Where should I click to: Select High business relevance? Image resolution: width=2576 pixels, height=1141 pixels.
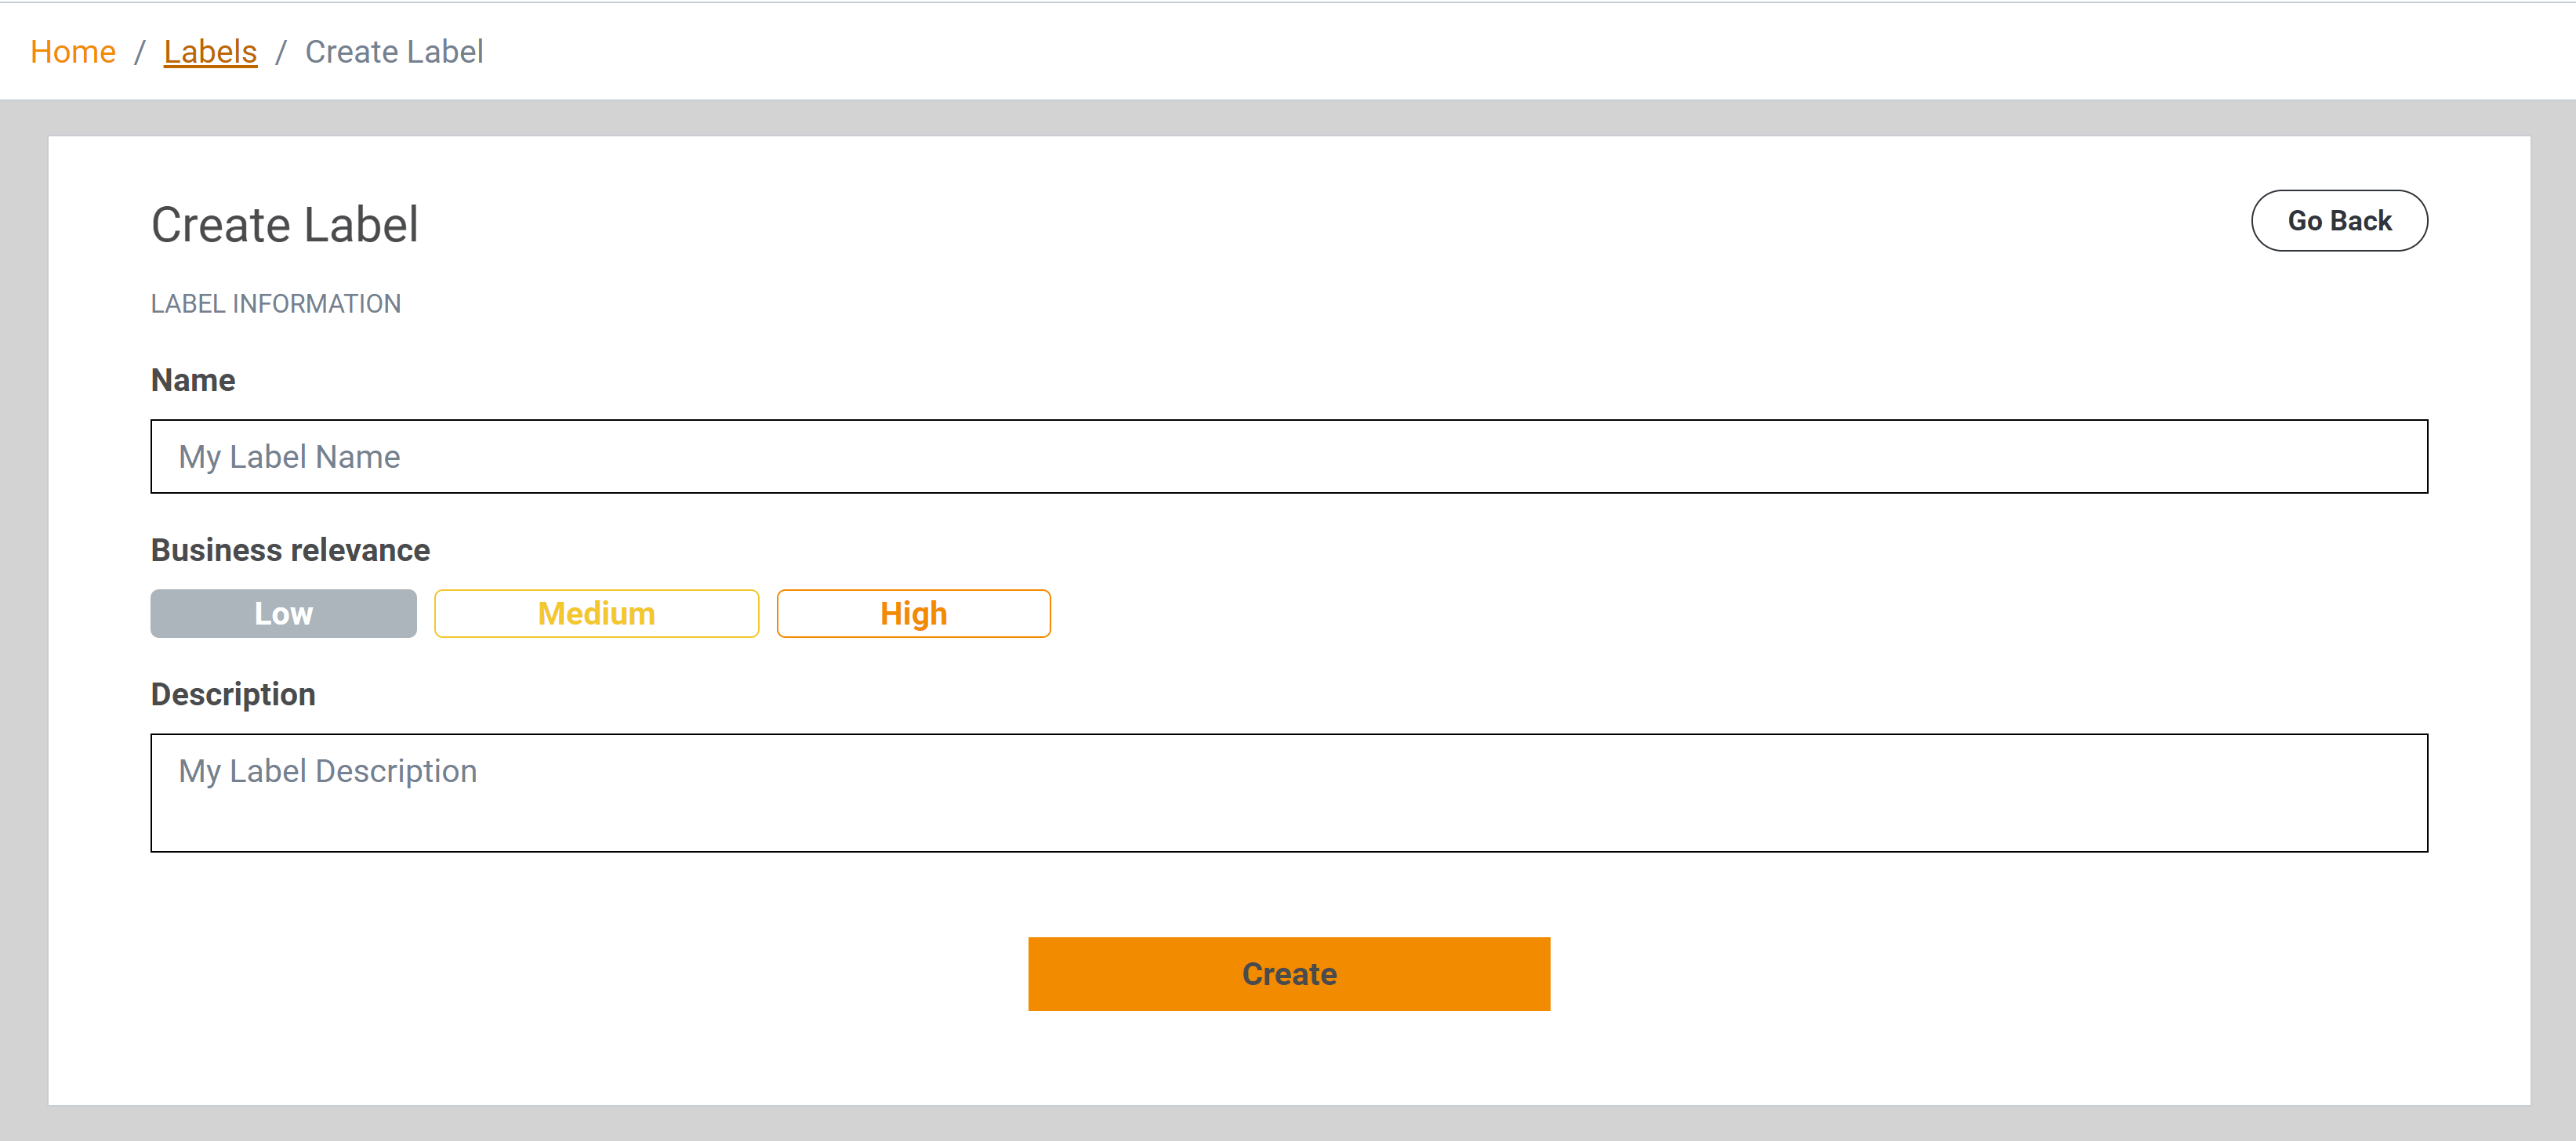point(913,613)
